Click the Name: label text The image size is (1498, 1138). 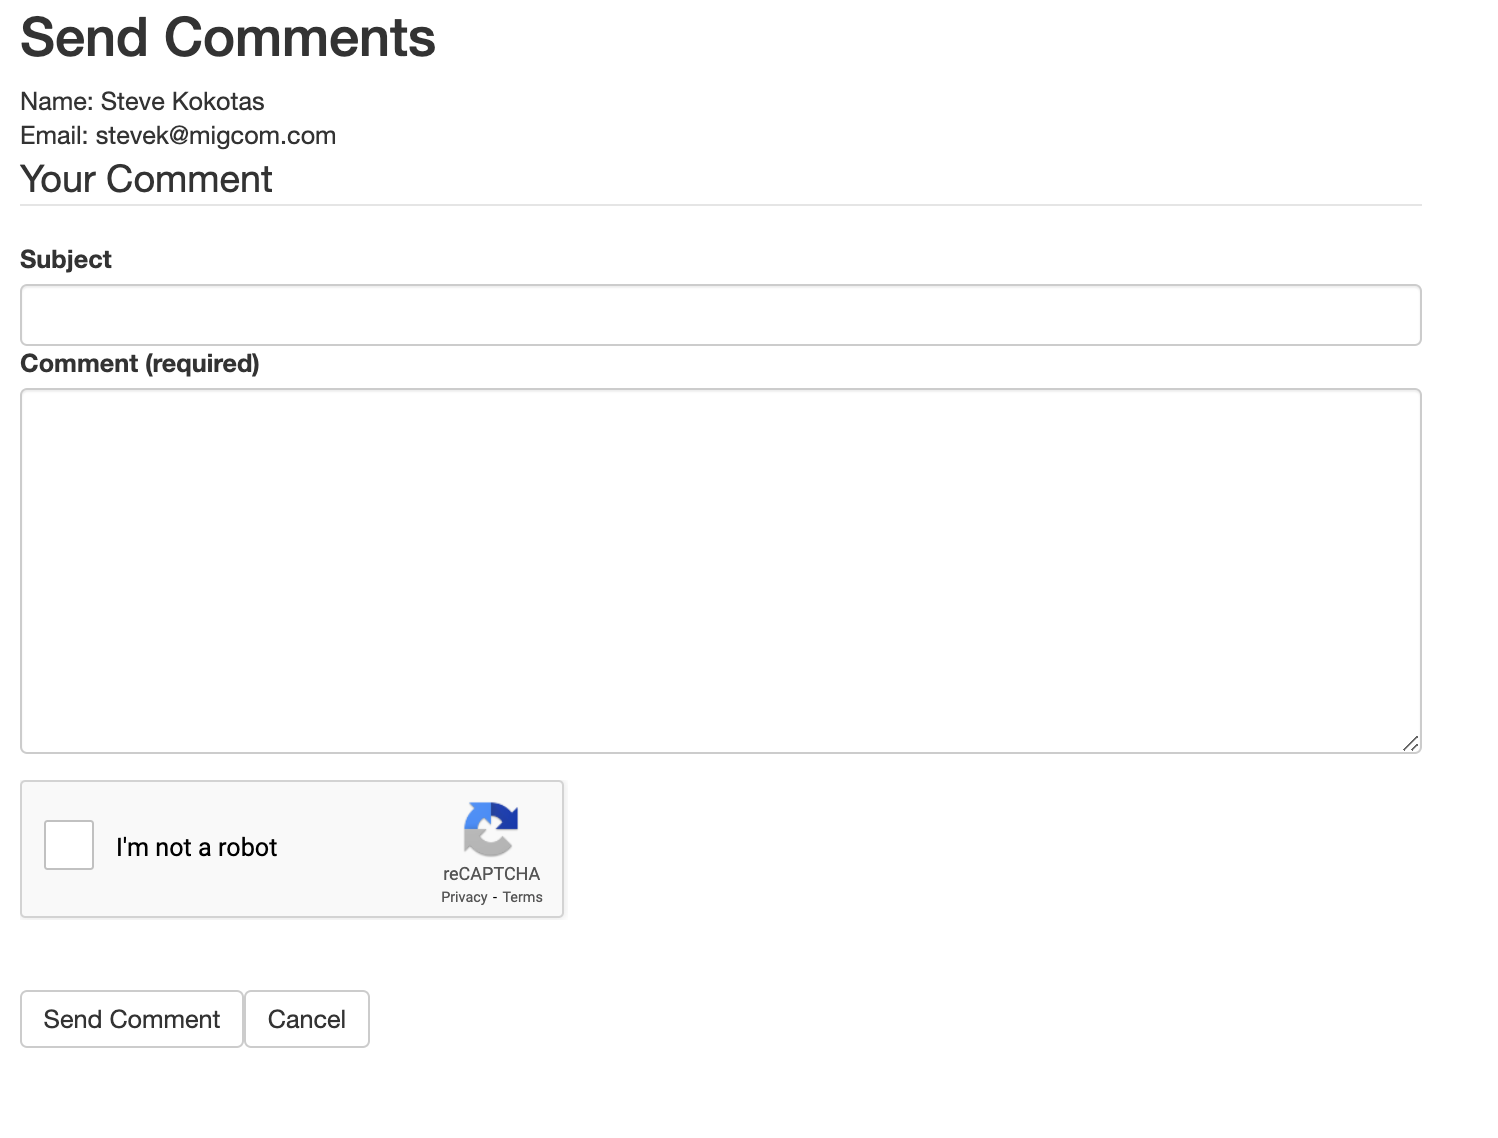pyautogui.click(x=57, y=101)
